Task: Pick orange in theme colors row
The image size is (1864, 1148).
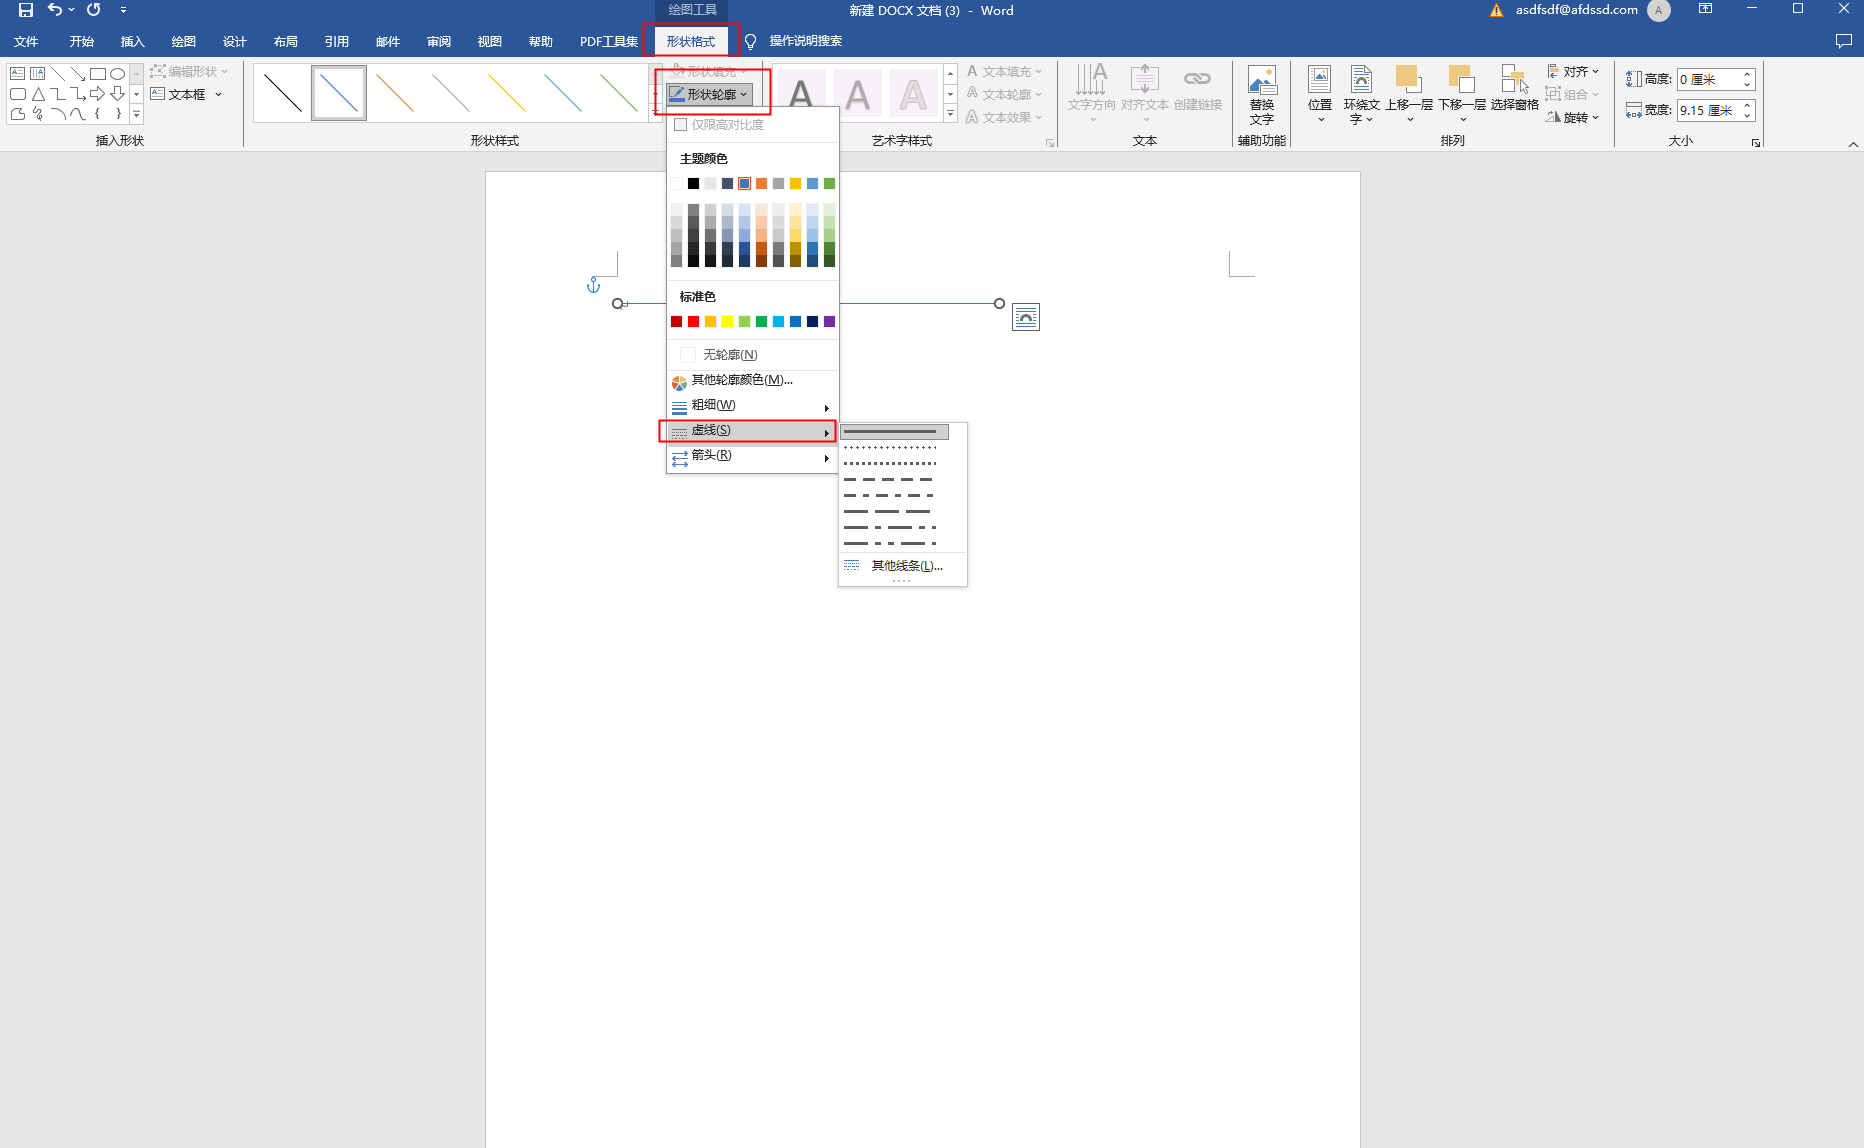Action: coord(761,183)
